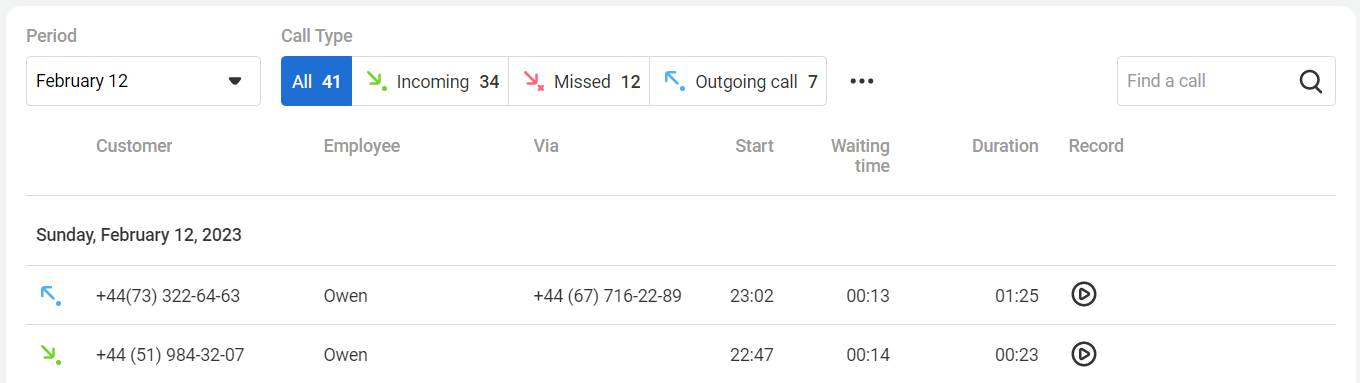
Task: Click the Start column header
Action: coord(754,146)
